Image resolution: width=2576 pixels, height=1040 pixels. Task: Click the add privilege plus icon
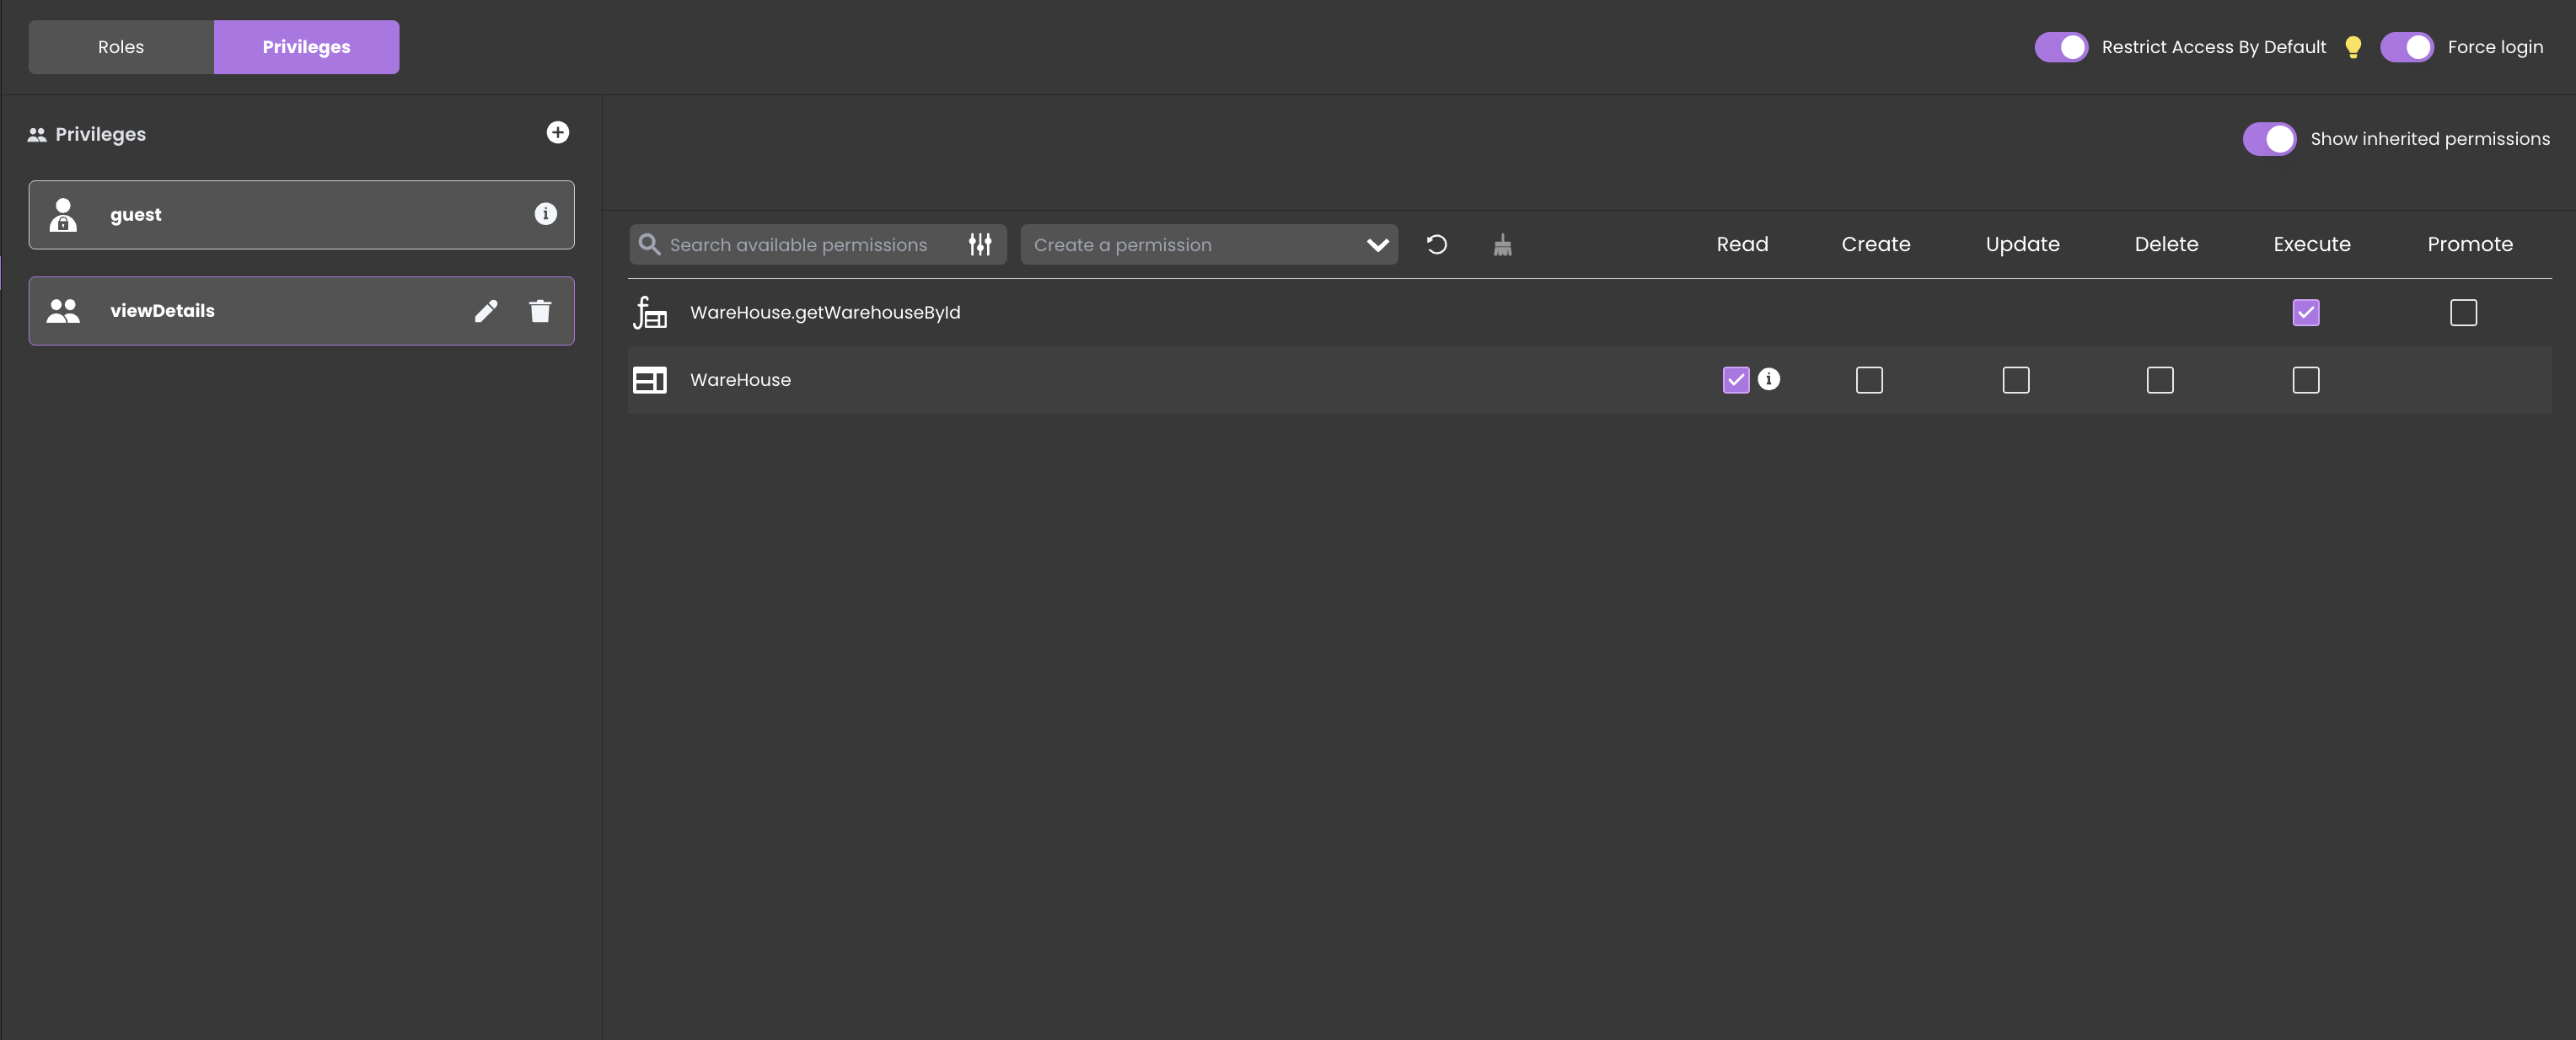tap(558, 133)
